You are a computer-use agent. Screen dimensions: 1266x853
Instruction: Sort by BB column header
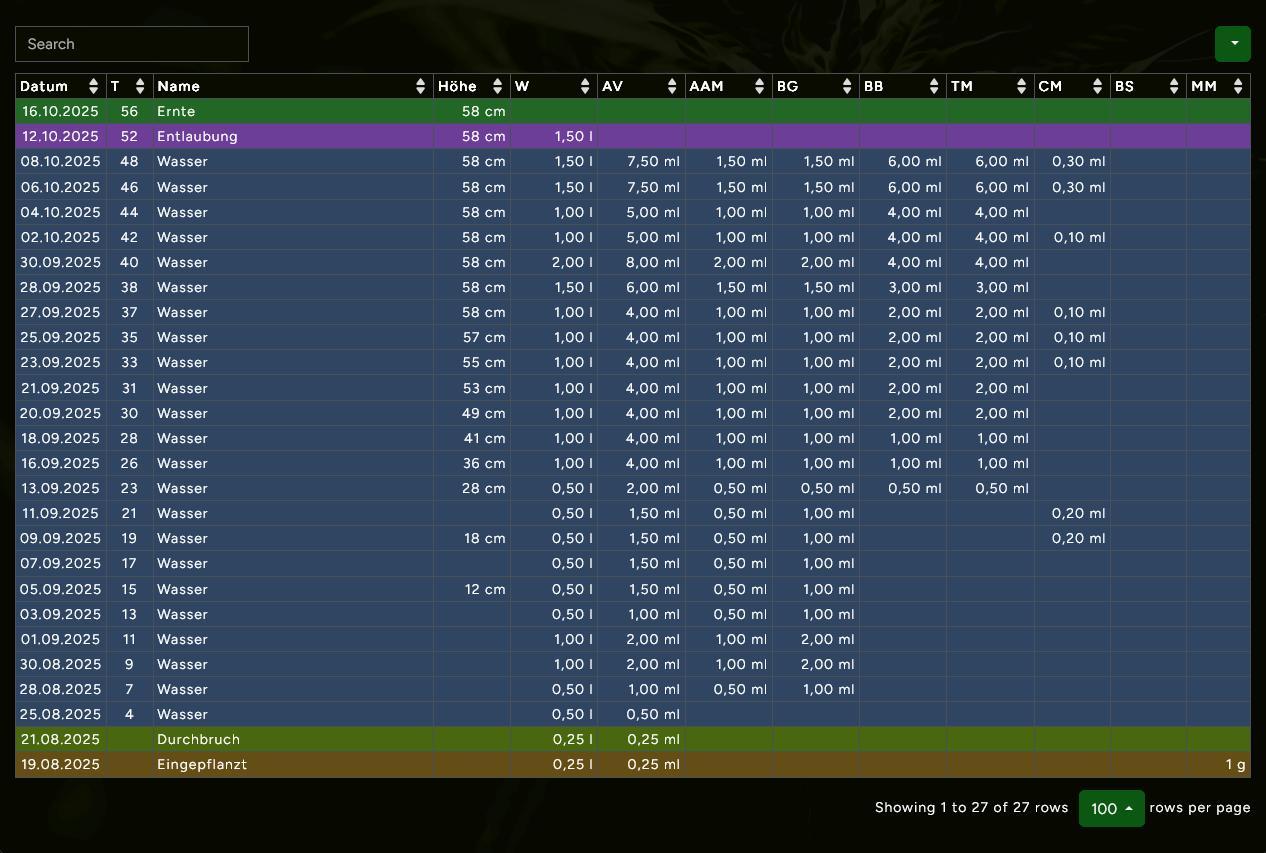pyautogui.click(x=934, y=87)
